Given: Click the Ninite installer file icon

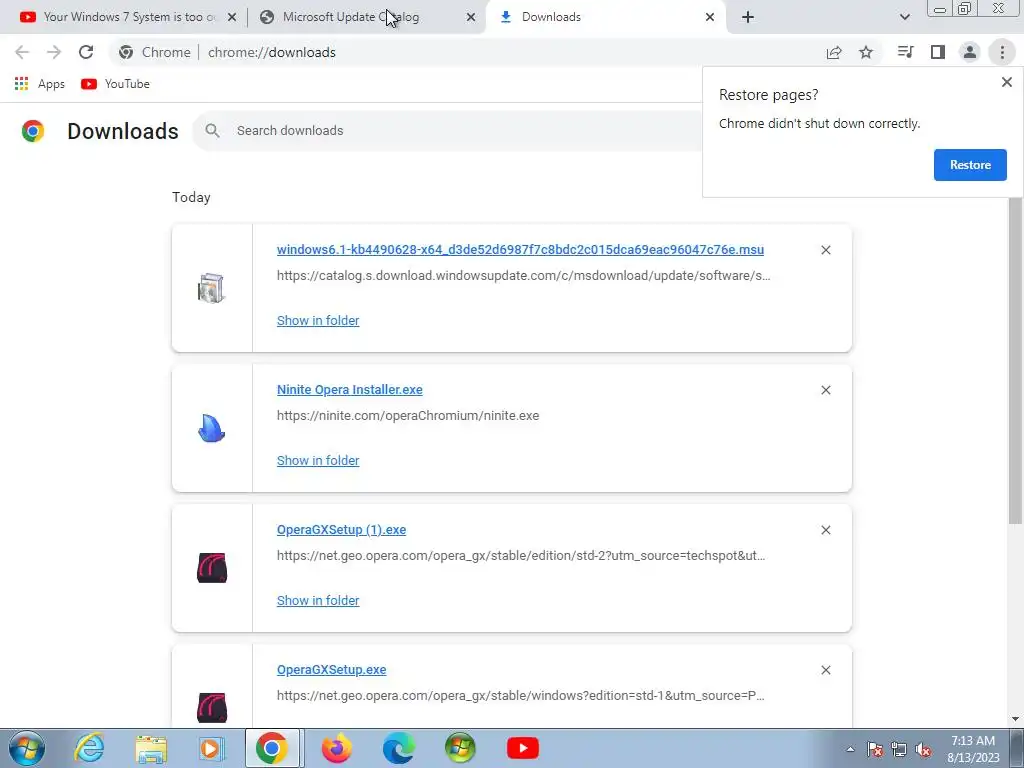Looking at the screenshot, I should 211,428.
